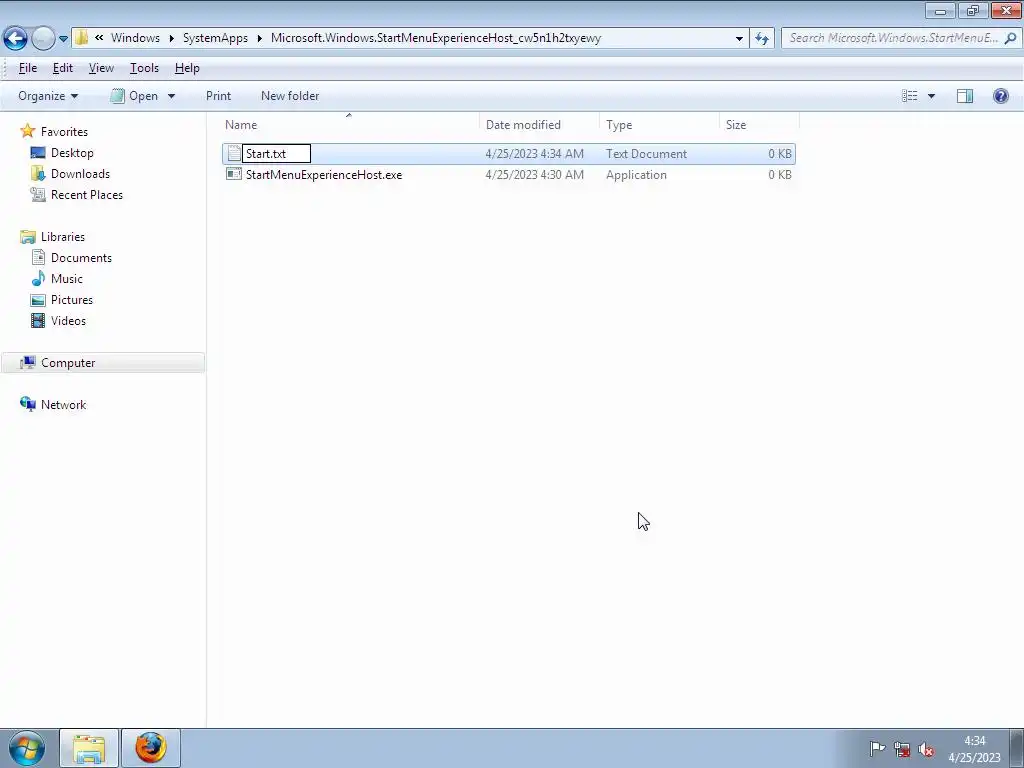Click the Application type cell
1024x768 pixels.
[637, 175]
